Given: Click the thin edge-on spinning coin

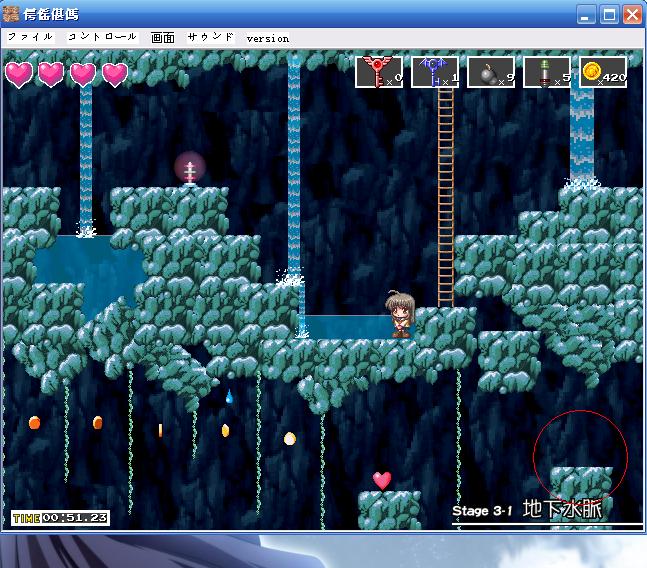Looking at the screenshot, I should click(x=161, y=430).
